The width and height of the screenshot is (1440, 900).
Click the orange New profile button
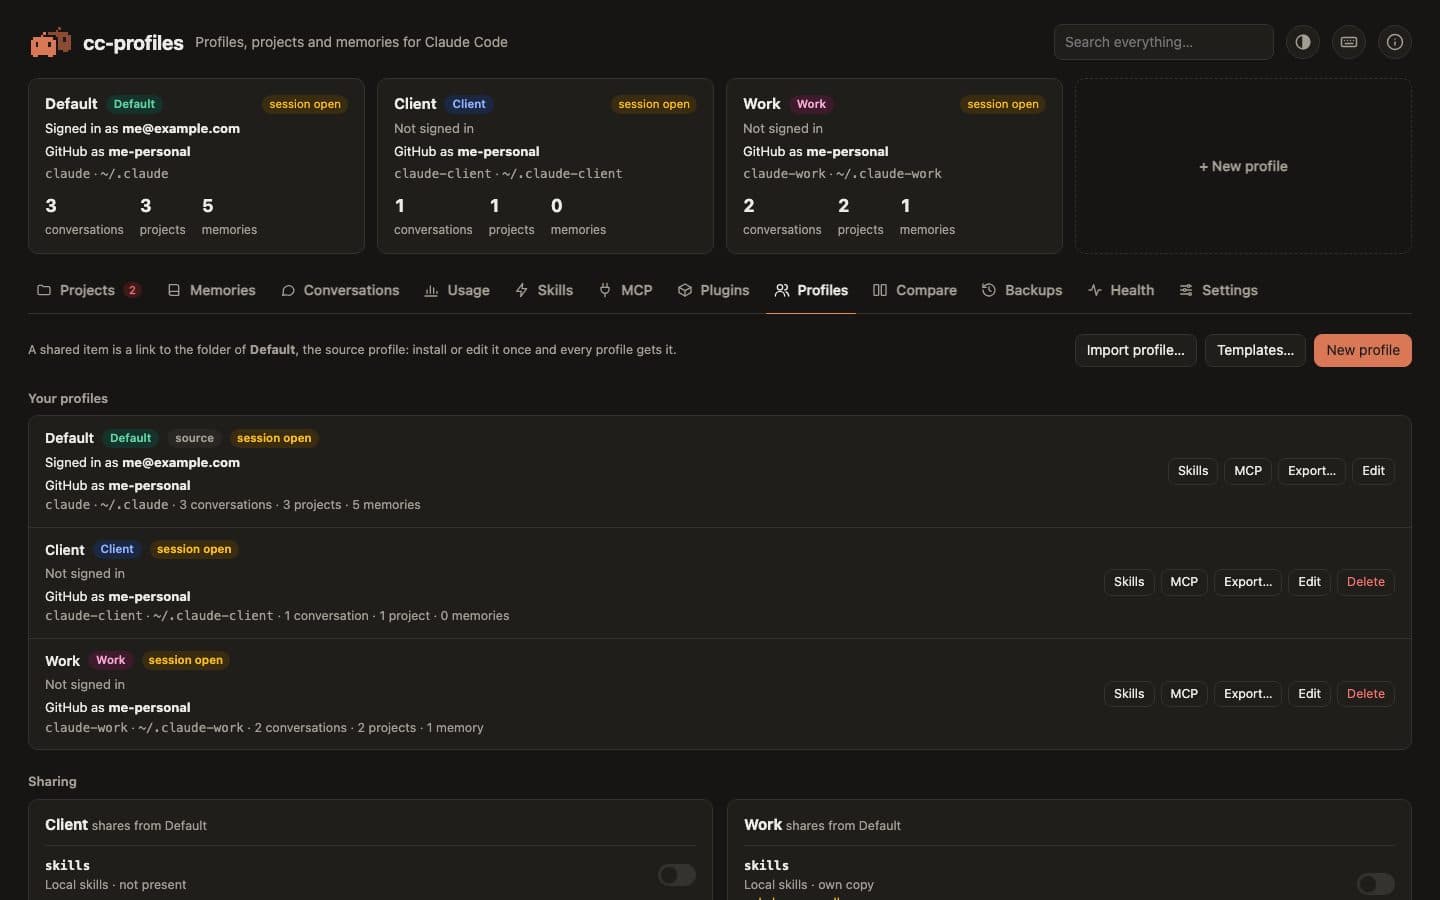[1363, 350]
